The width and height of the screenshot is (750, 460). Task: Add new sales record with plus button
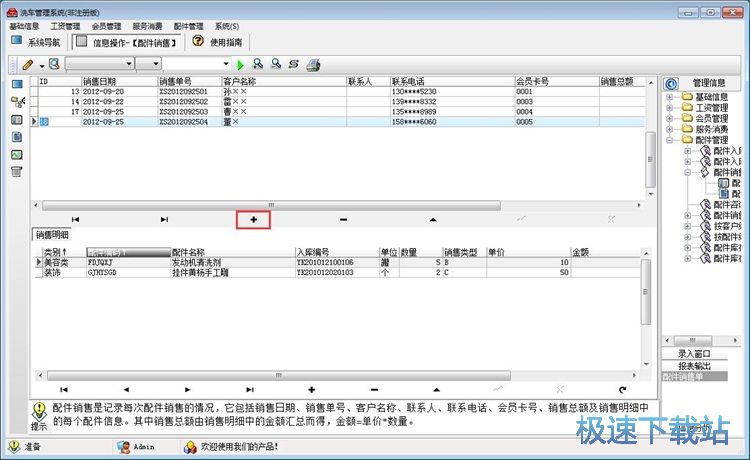(x=254, y=219)
